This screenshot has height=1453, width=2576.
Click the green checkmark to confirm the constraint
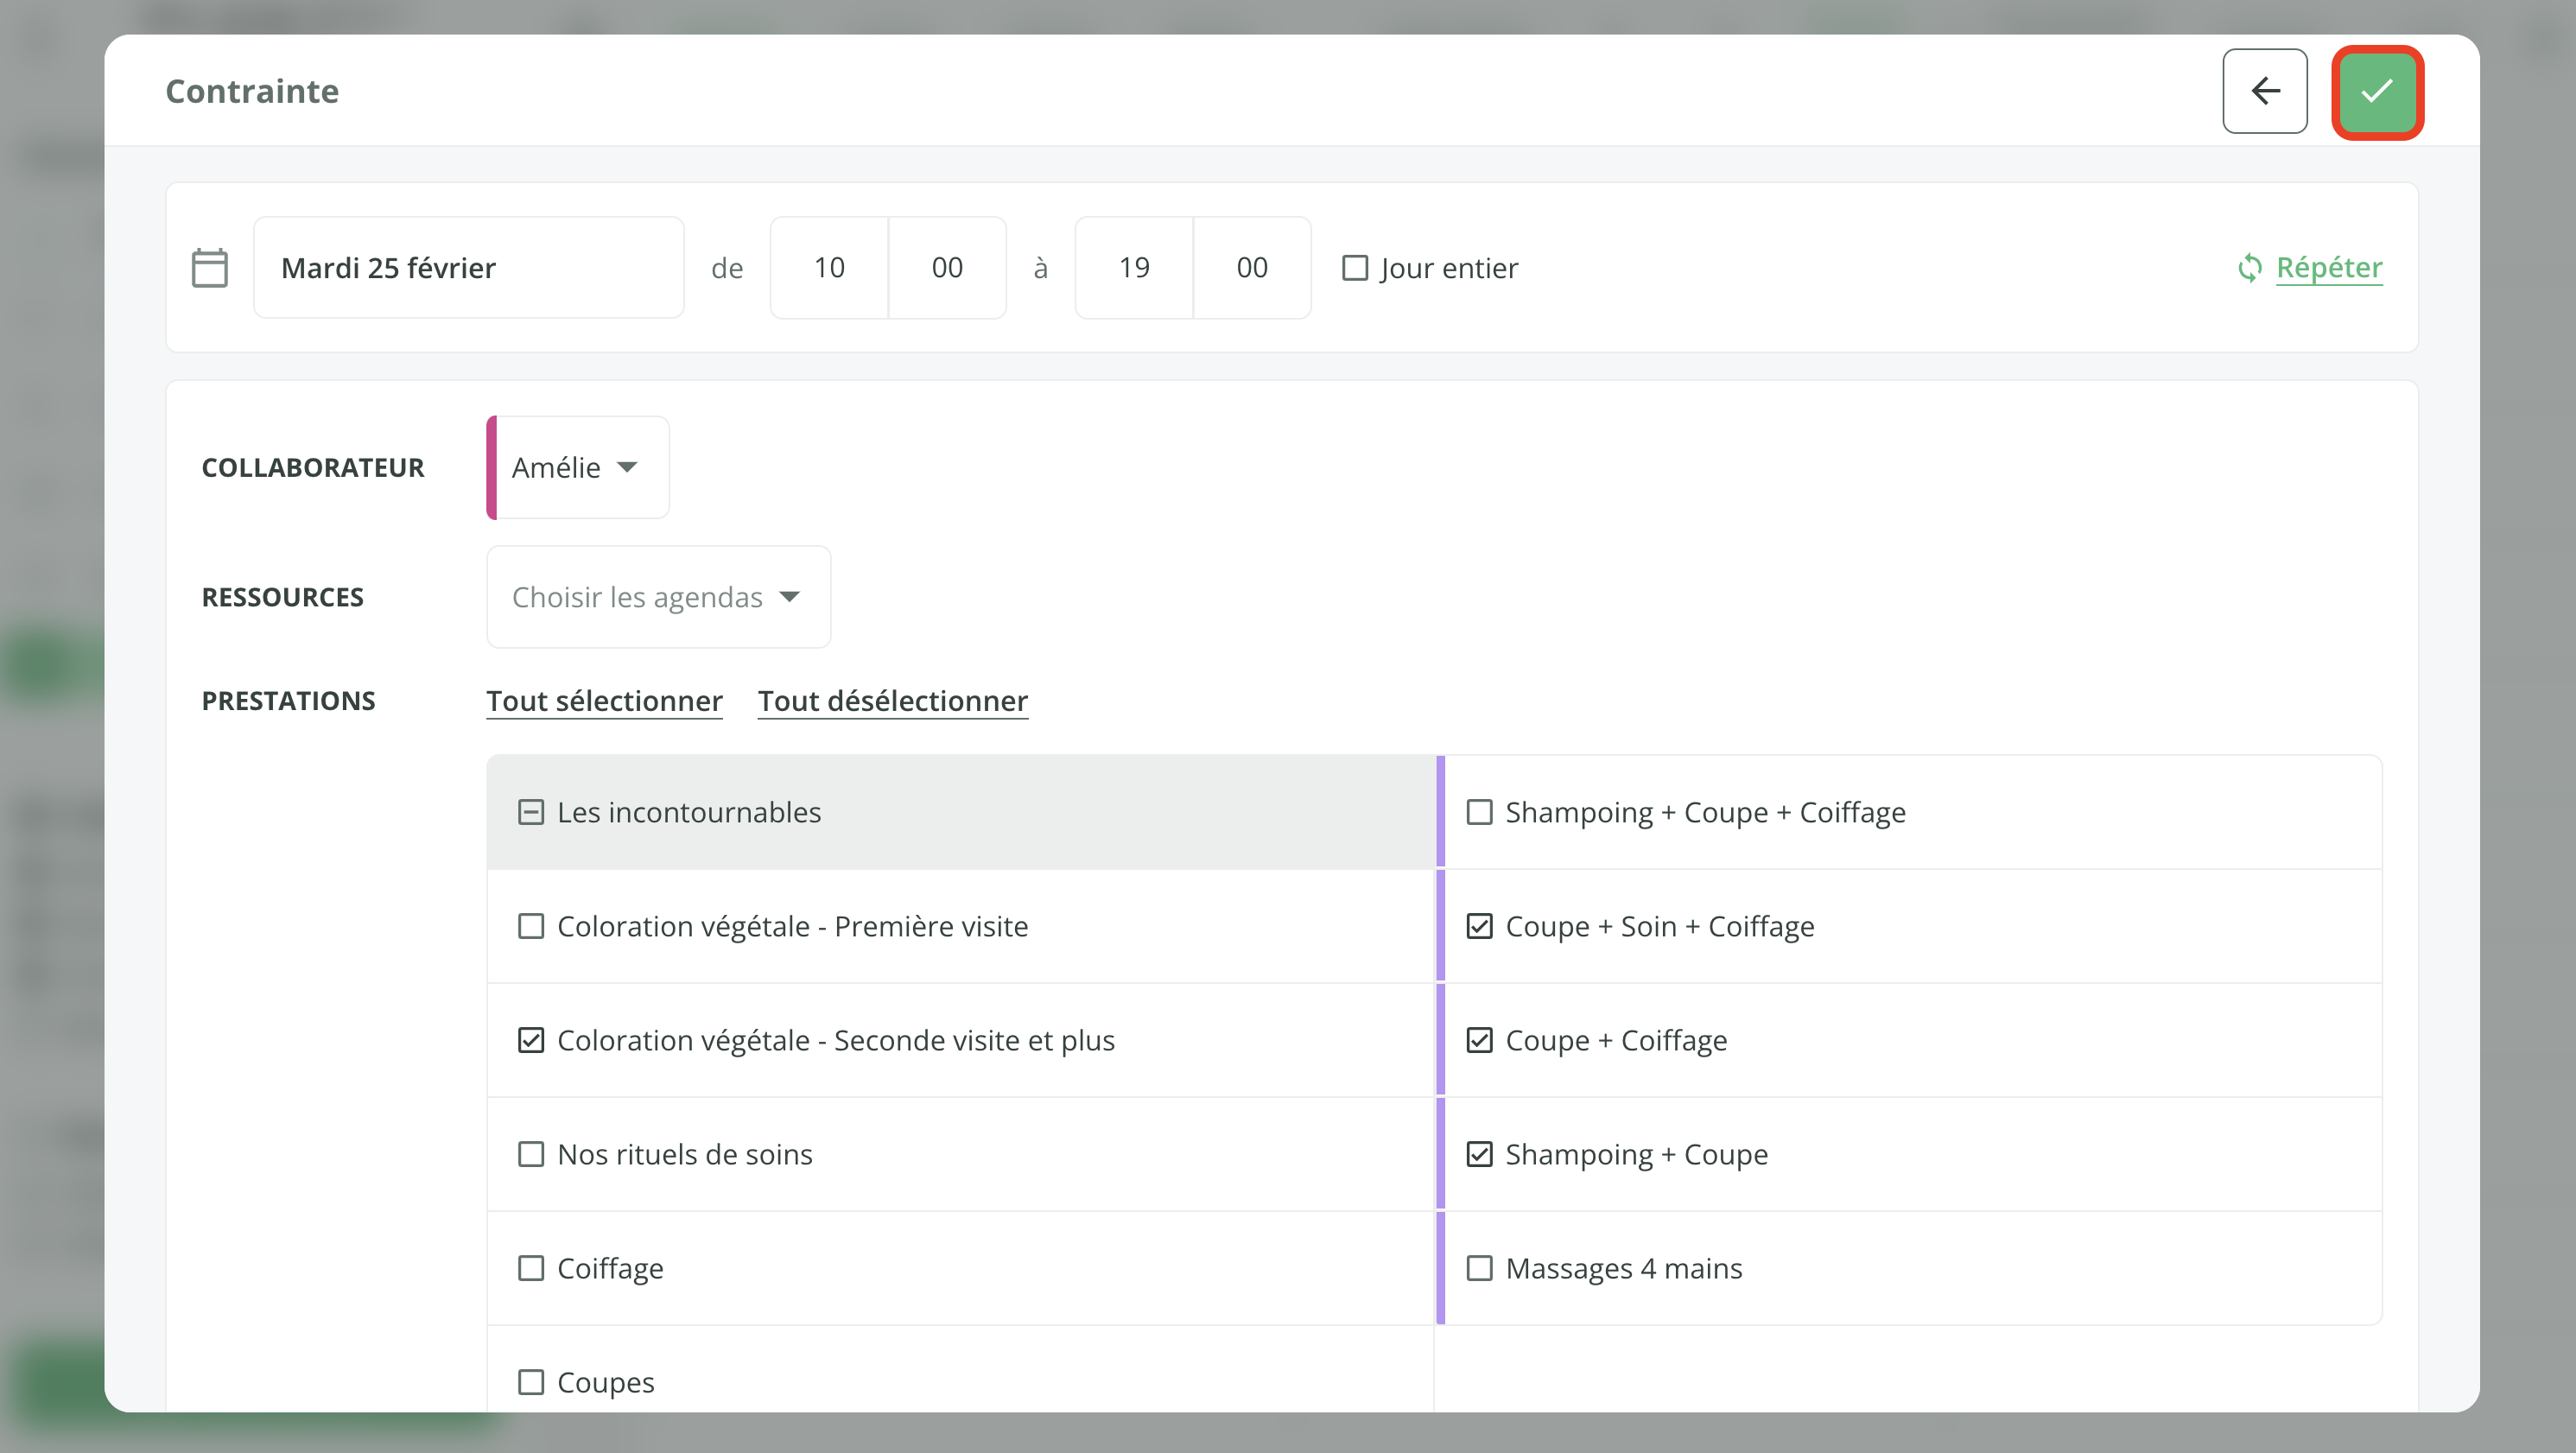2377,91
